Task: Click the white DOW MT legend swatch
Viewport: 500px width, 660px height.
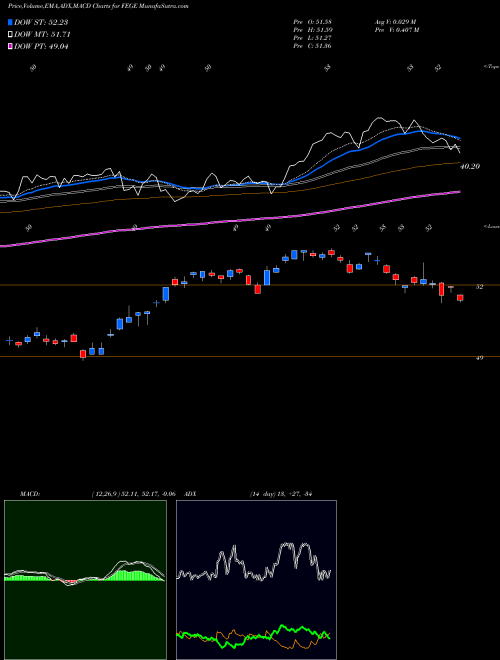Action: click(x=11, y=35)
